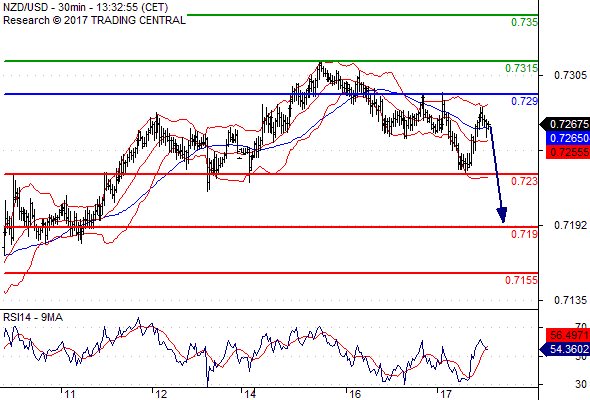Select the red 0.7155 support label

click(521, 280)
